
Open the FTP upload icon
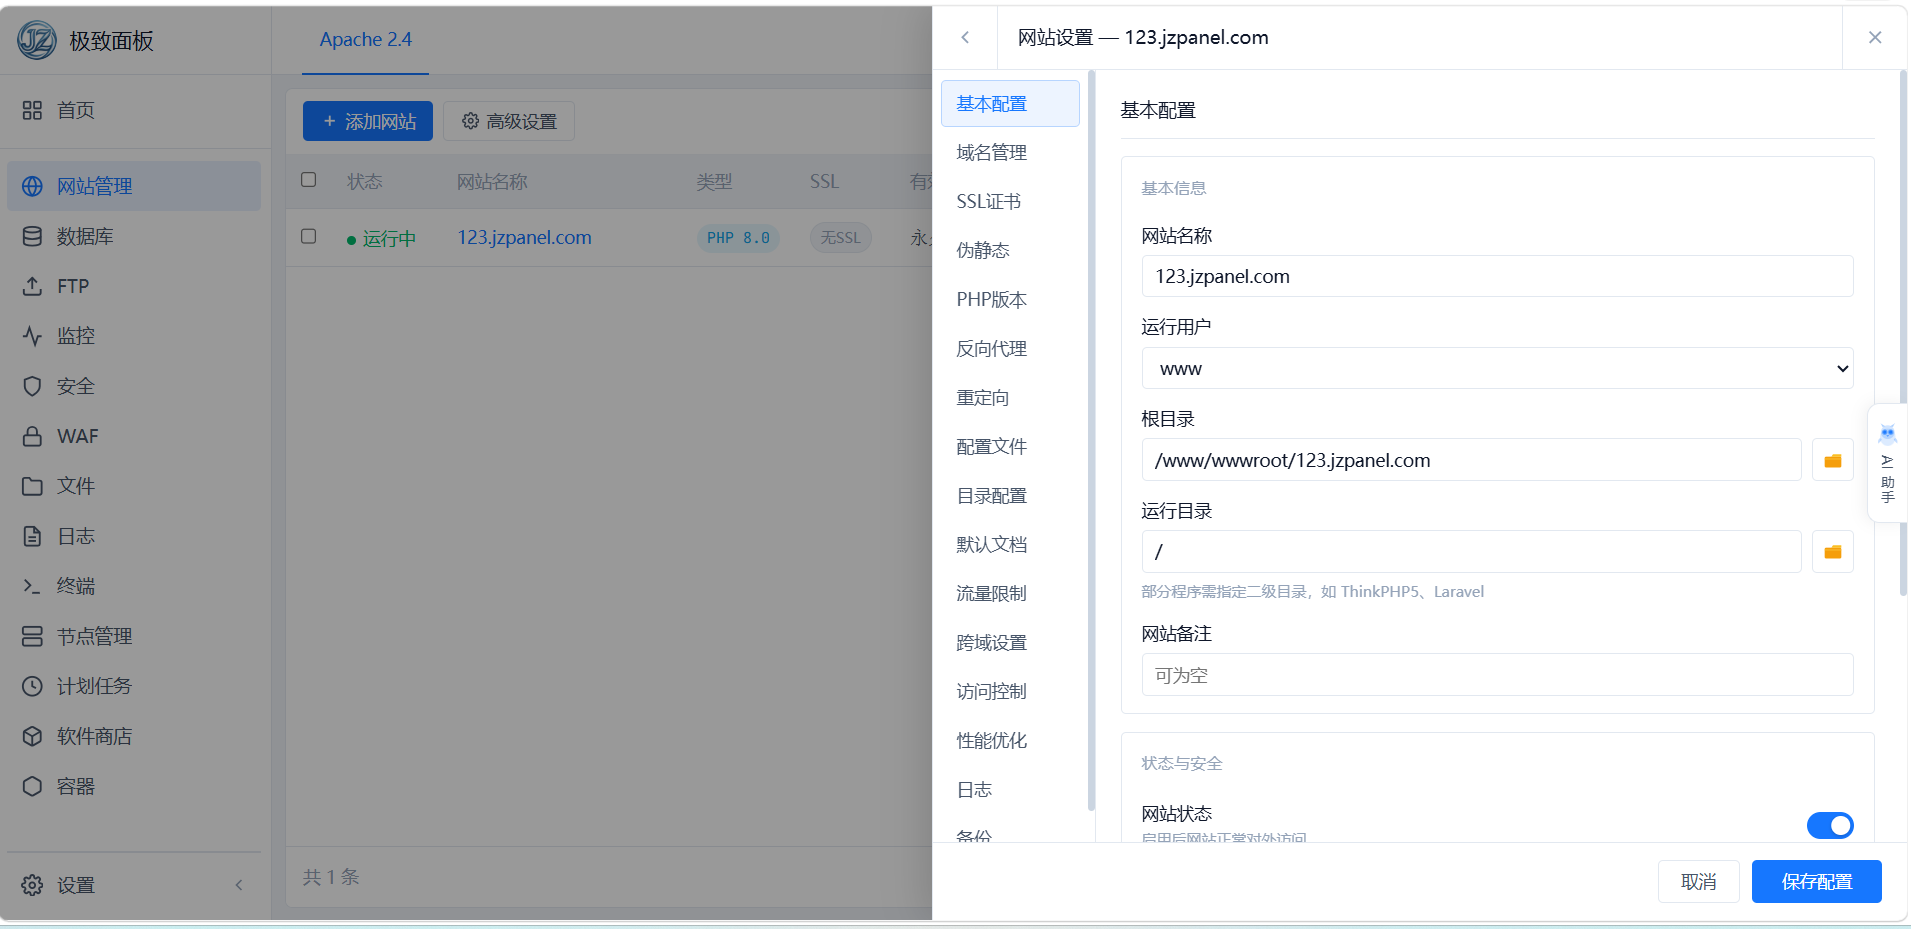pos(32,286)
